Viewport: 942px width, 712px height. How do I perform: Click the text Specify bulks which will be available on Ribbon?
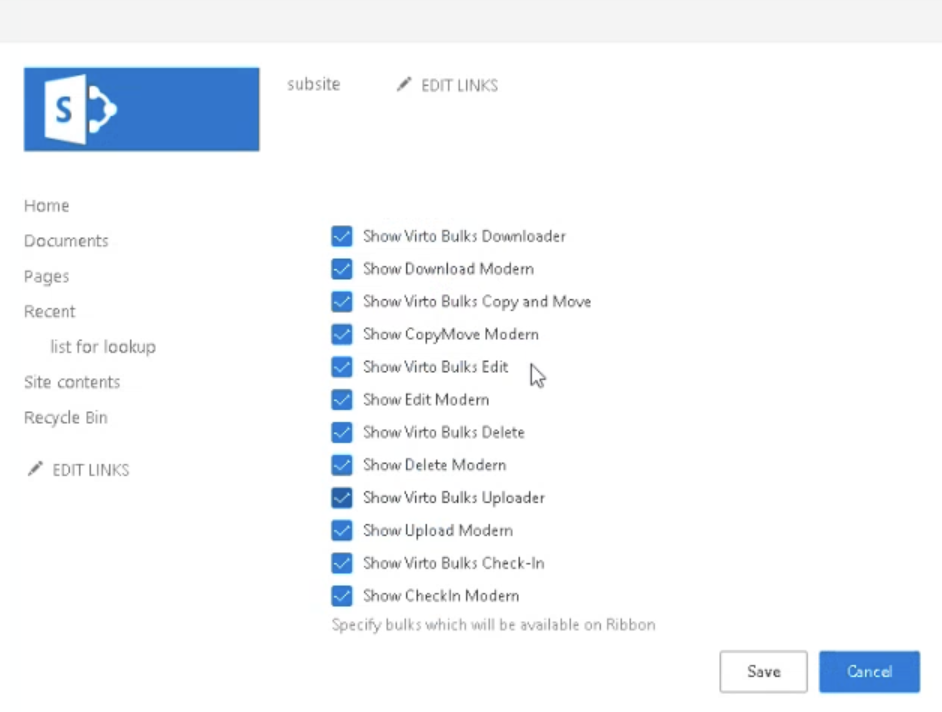(x=493, y=625)
